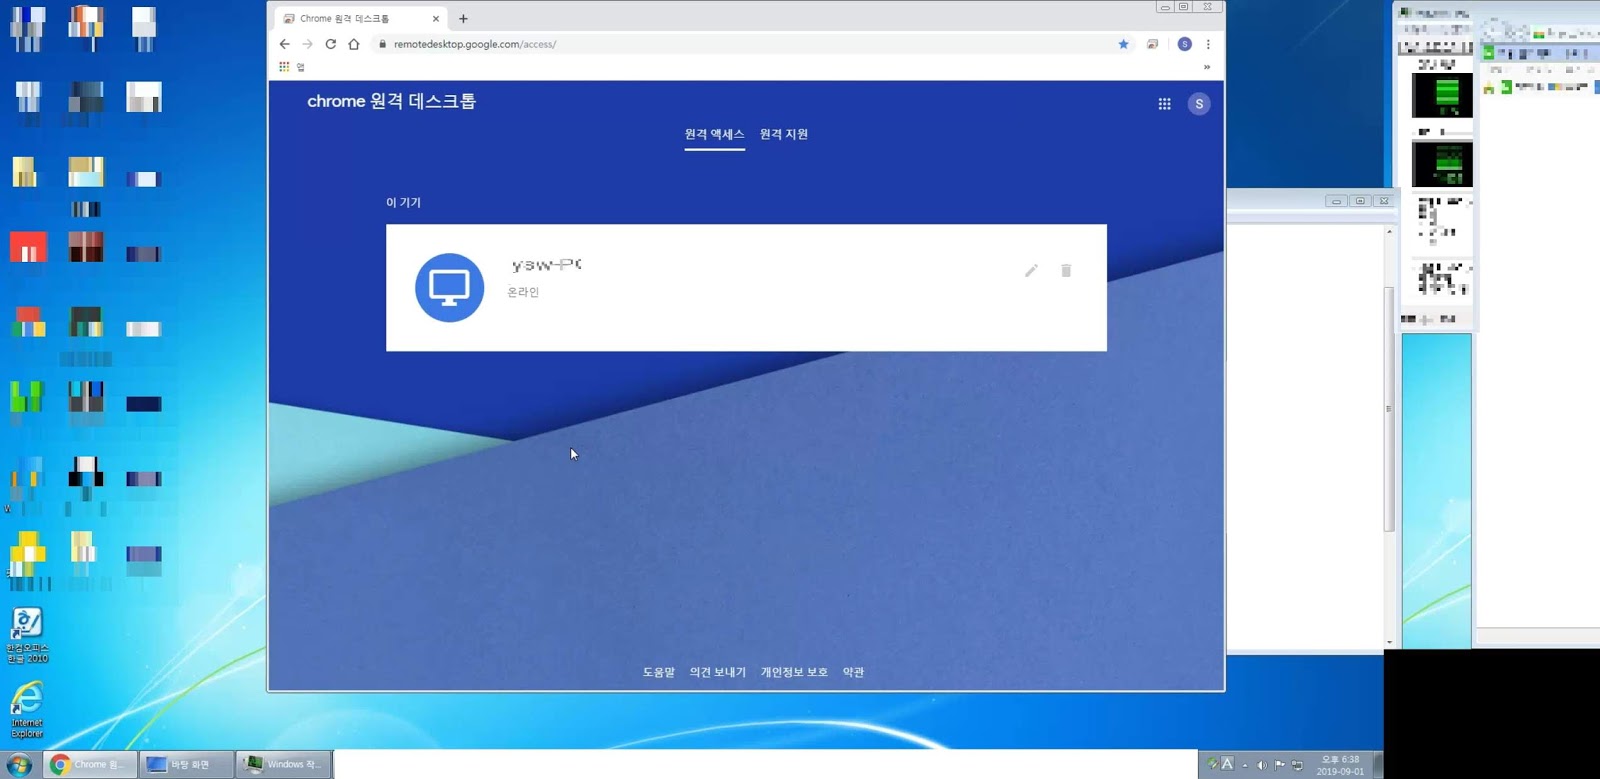Open the Windows Start menu

point(19,765)
